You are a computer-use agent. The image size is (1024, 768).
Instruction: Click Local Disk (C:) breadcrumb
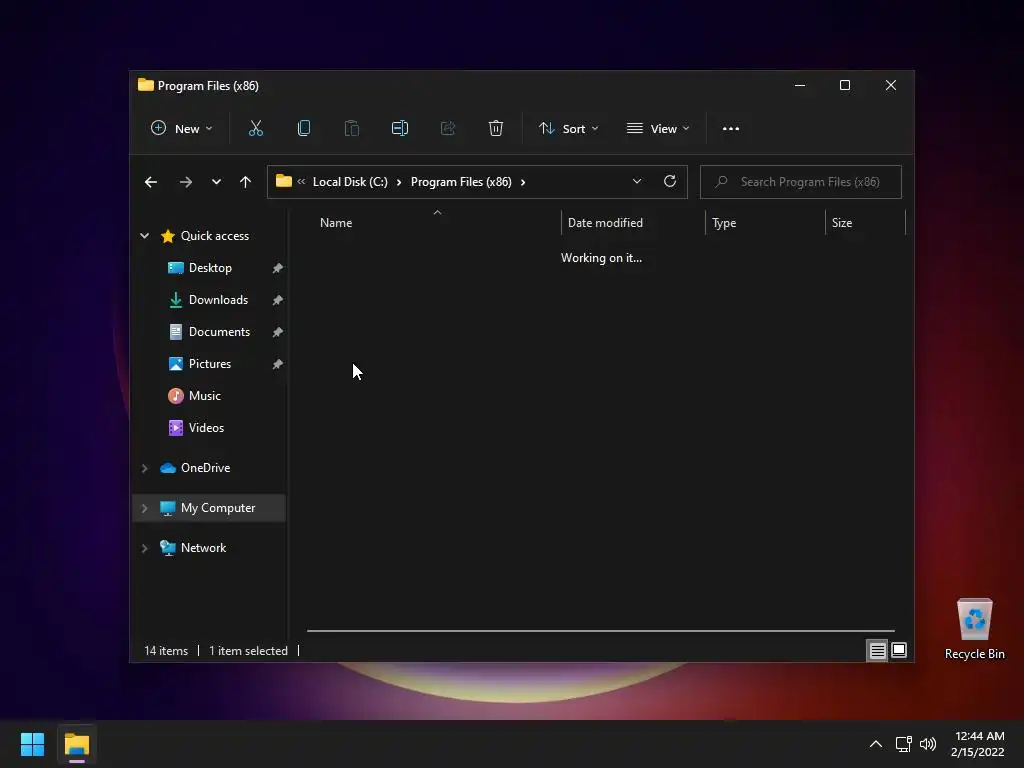pos(350,182)
